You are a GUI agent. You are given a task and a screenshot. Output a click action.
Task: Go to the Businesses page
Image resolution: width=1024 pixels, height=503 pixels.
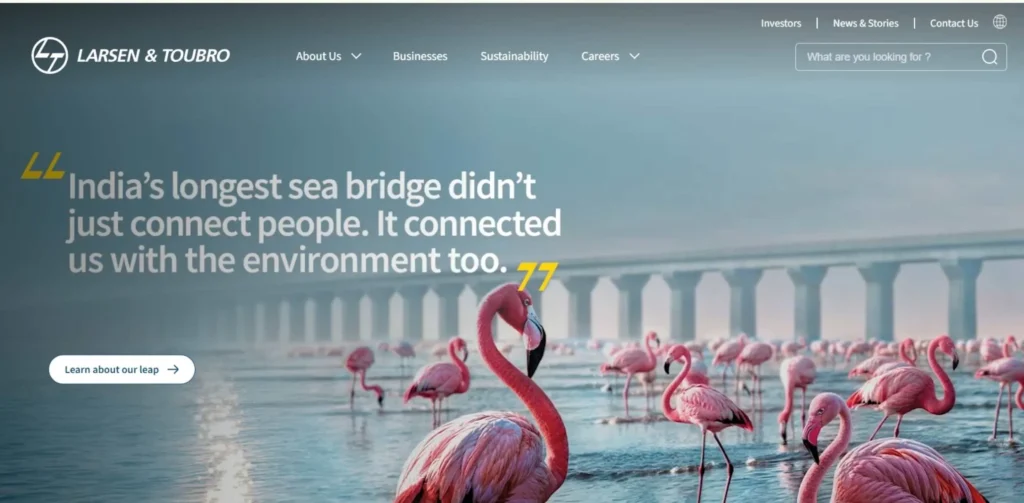point(420,56)
